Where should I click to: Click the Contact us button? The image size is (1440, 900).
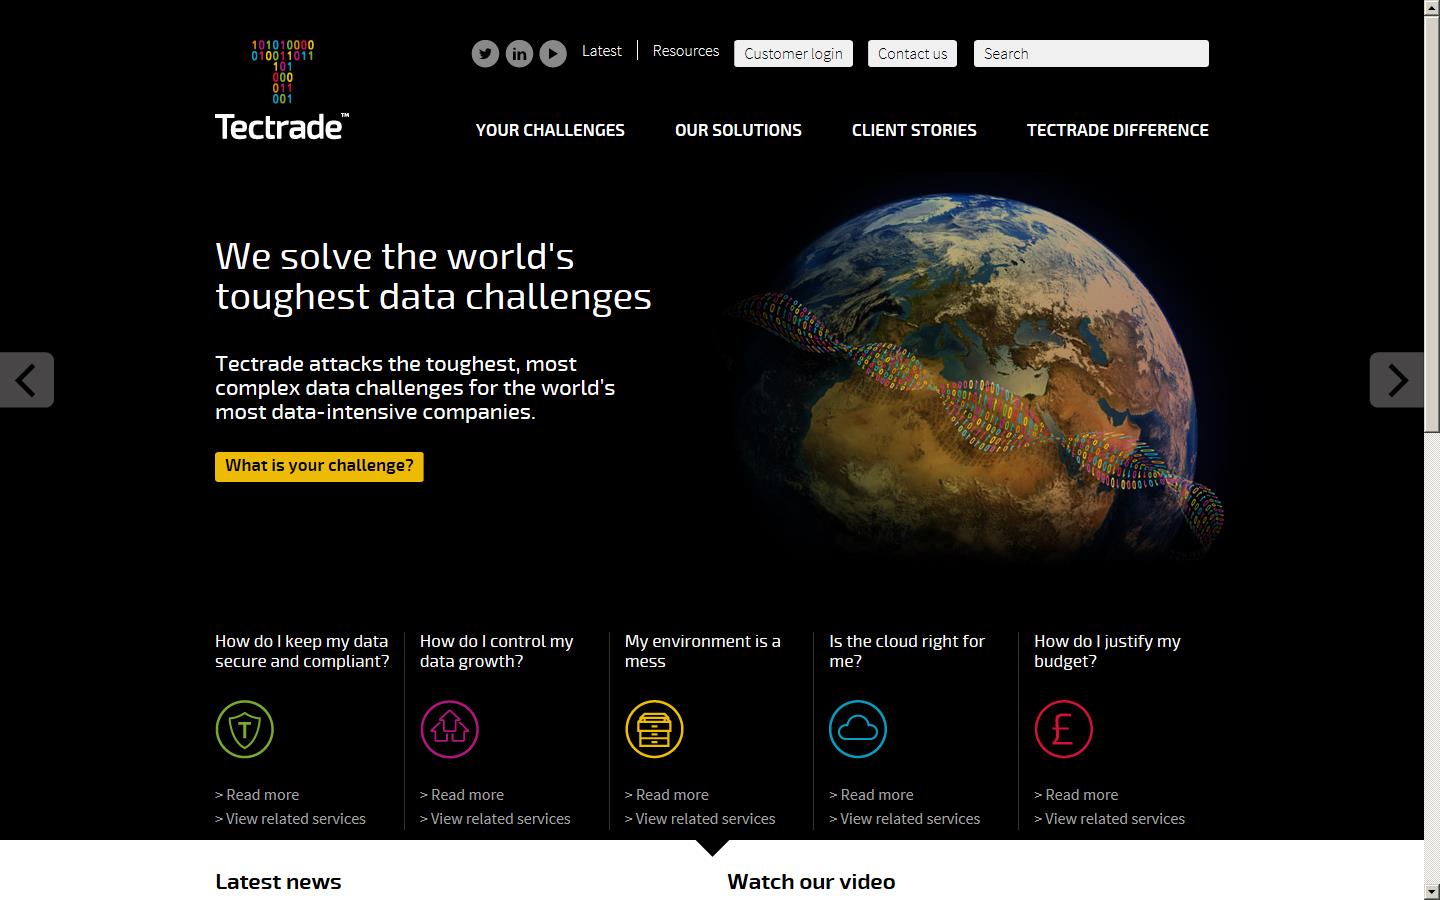[912, 54]
